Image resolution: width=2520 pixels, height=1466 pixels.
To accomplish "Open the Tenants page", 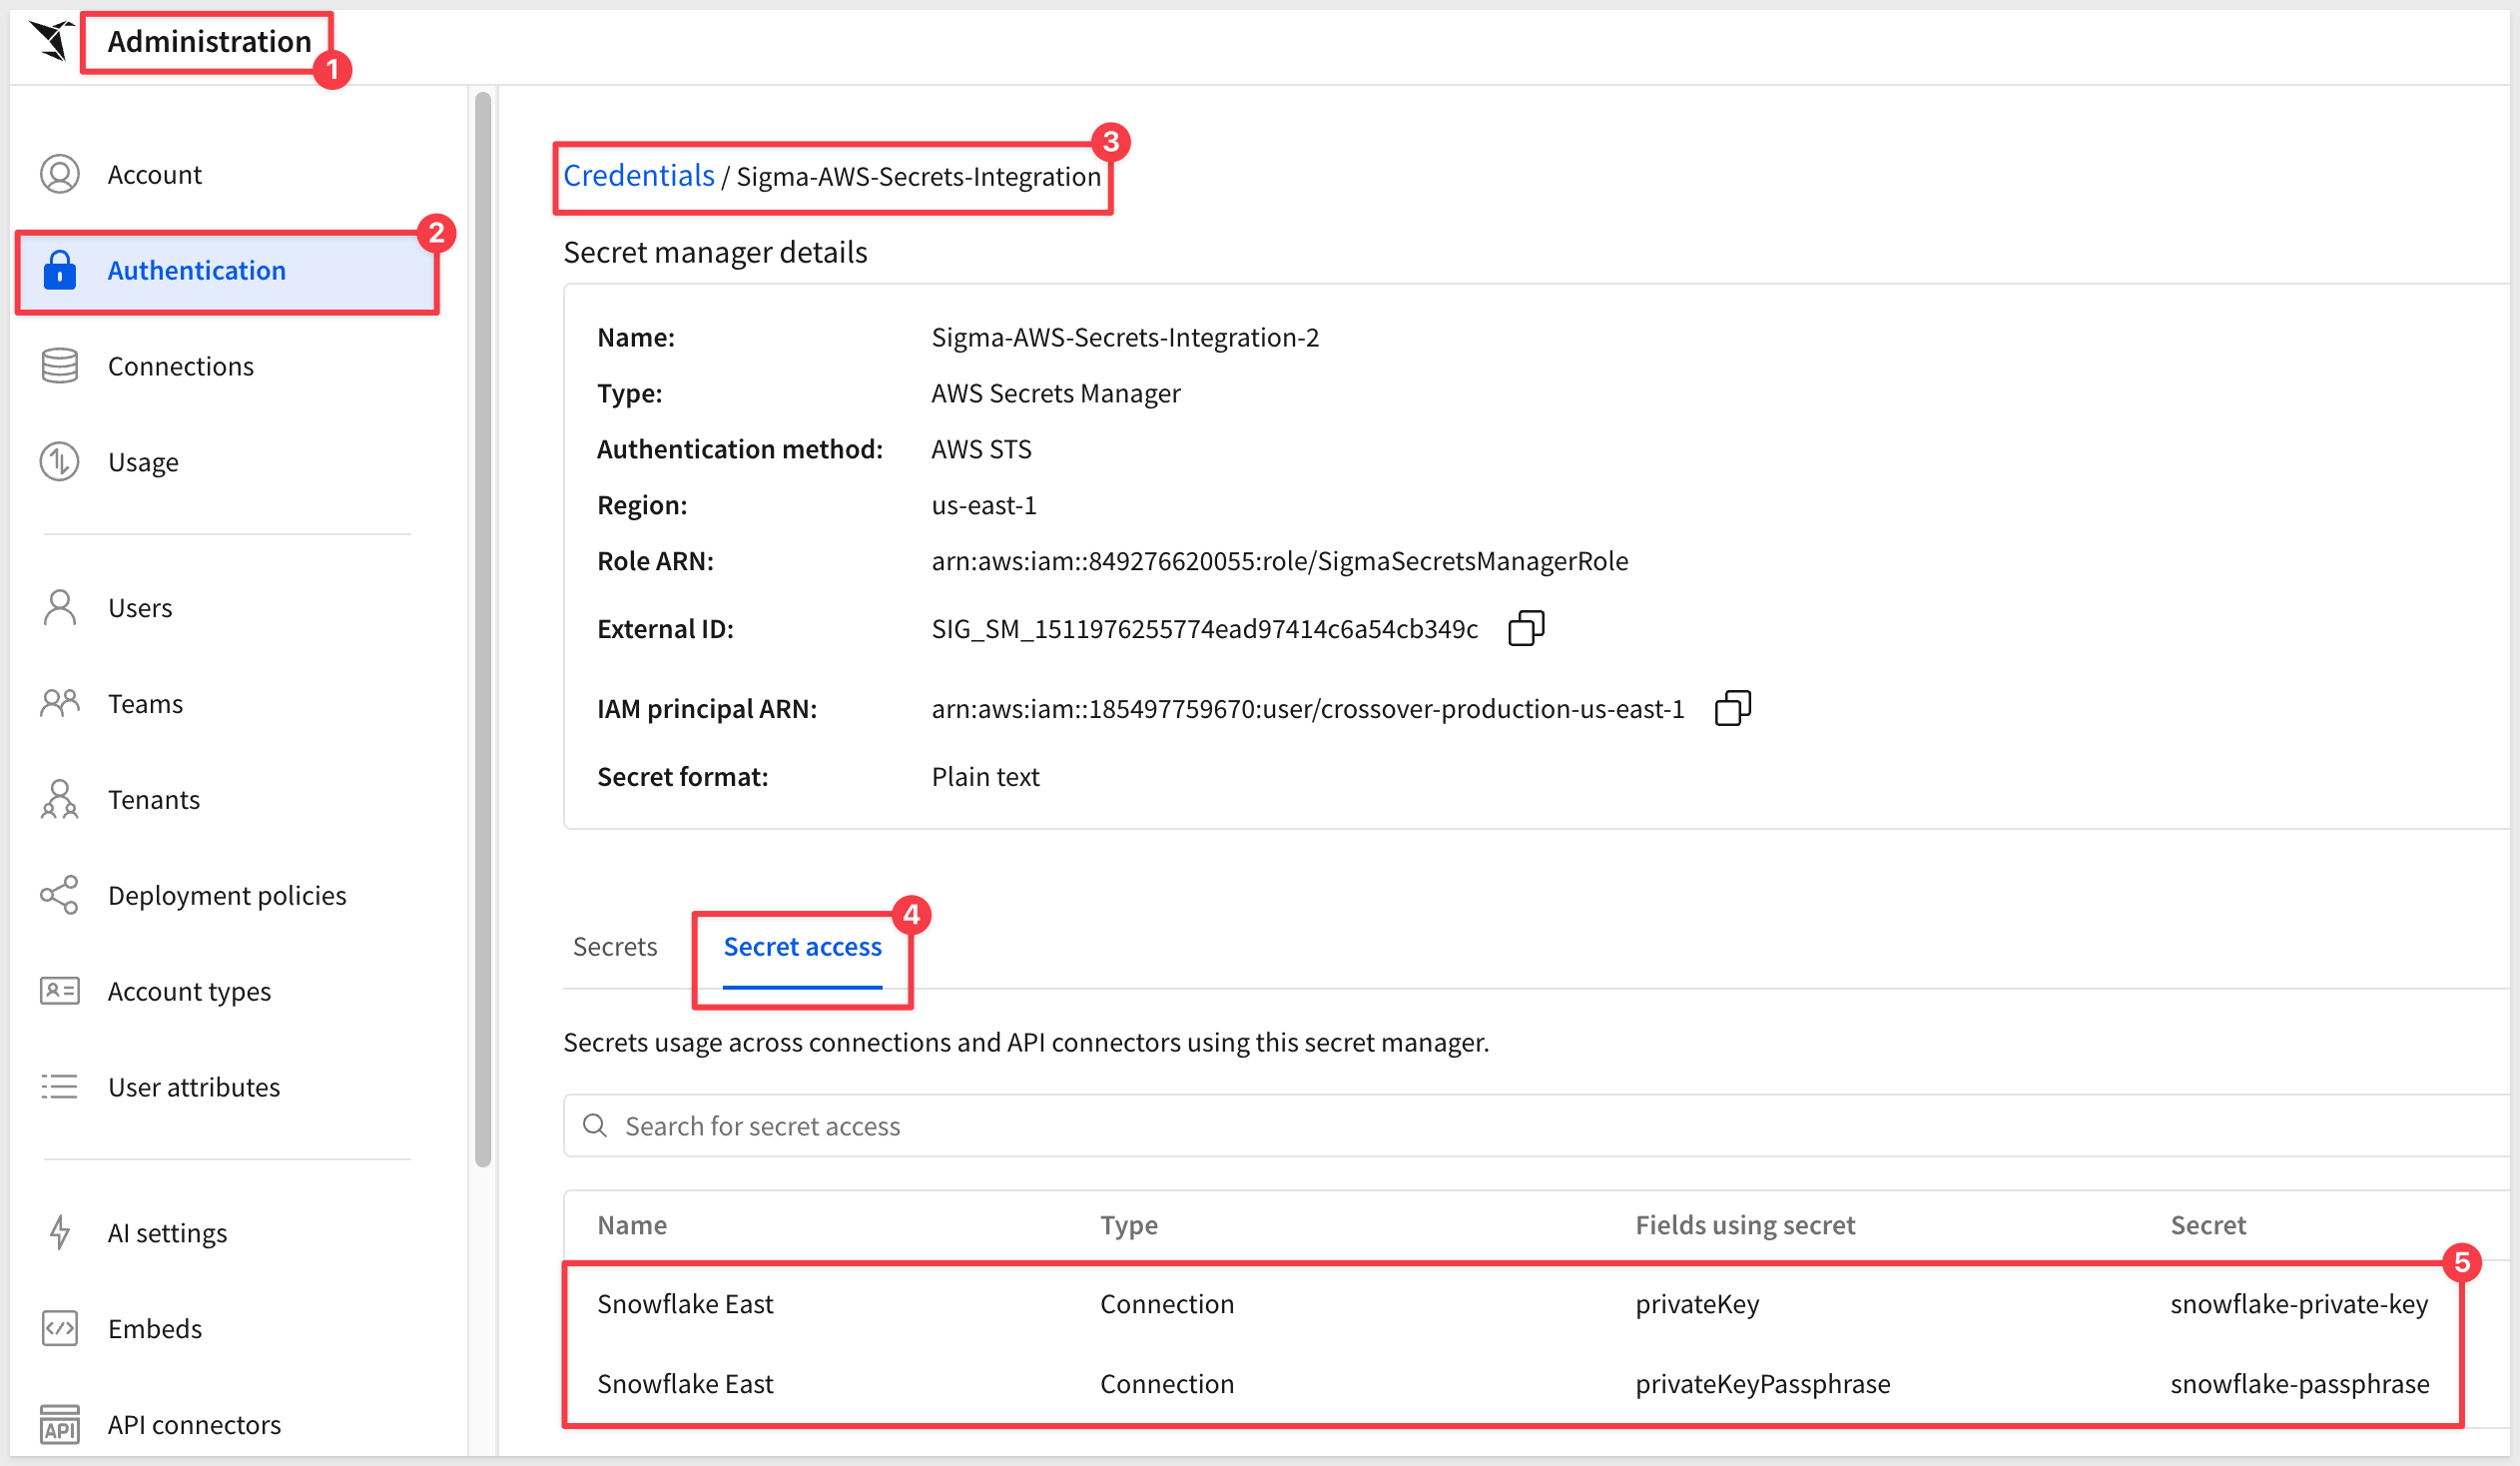I will tap(154, 799).
